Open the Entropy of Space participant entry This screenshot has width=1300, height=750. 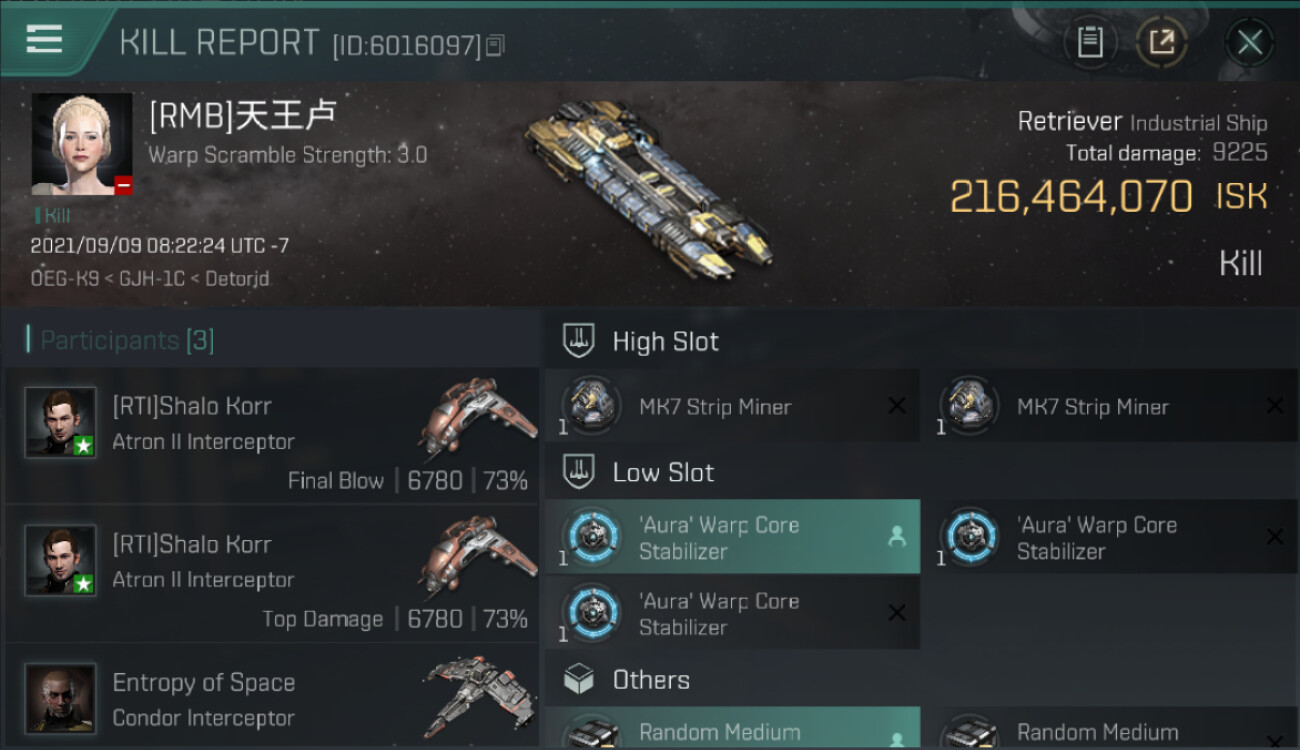point(272,697)
